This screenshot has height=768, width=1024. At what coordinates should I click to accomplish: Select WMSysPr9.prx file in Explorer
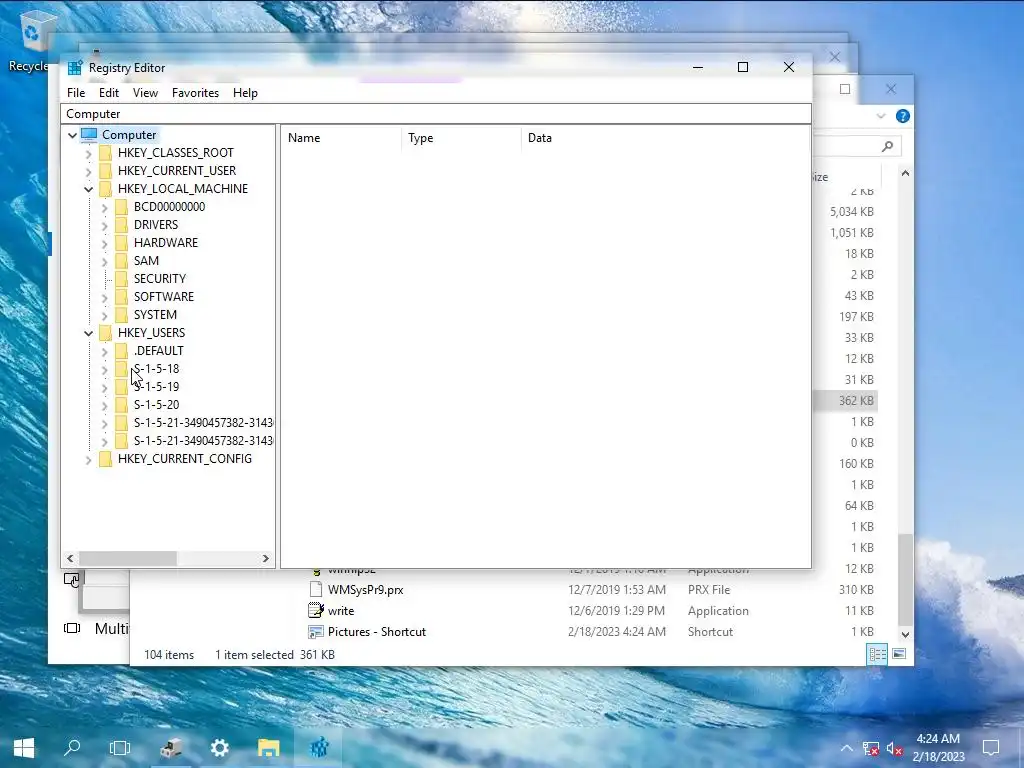365,590
